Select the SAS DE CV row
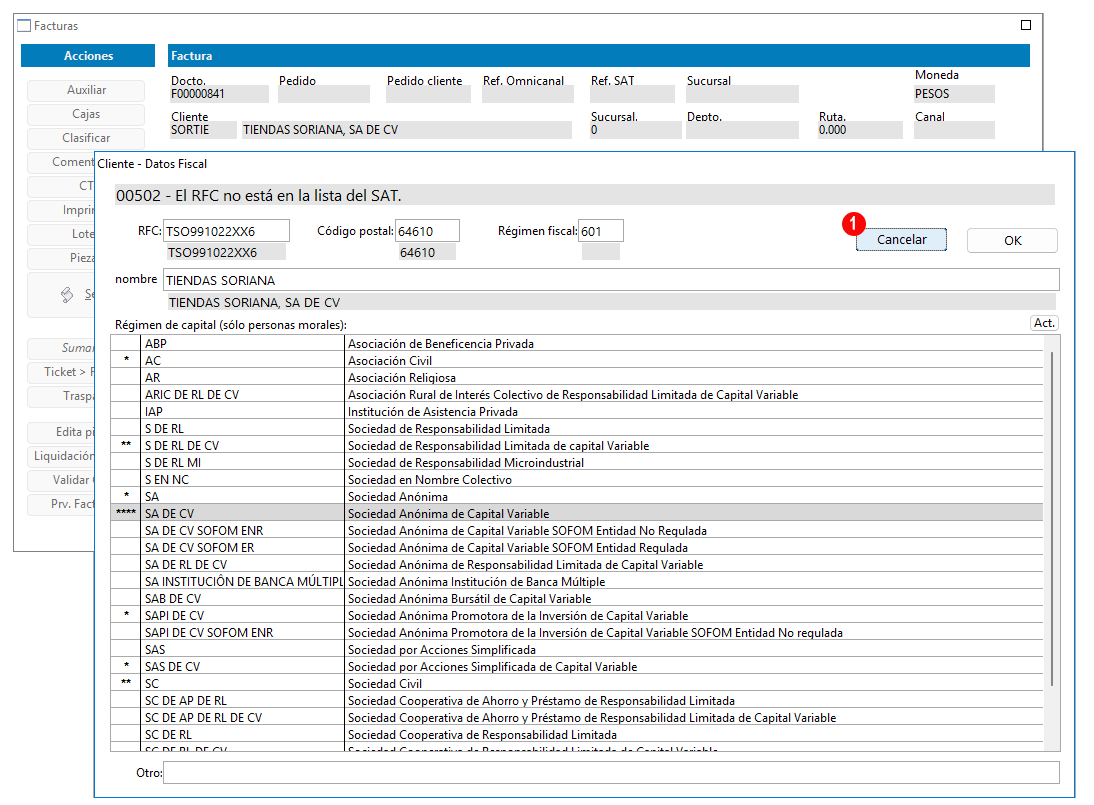This screenshot has height=805, width=1094. point(577,667)
